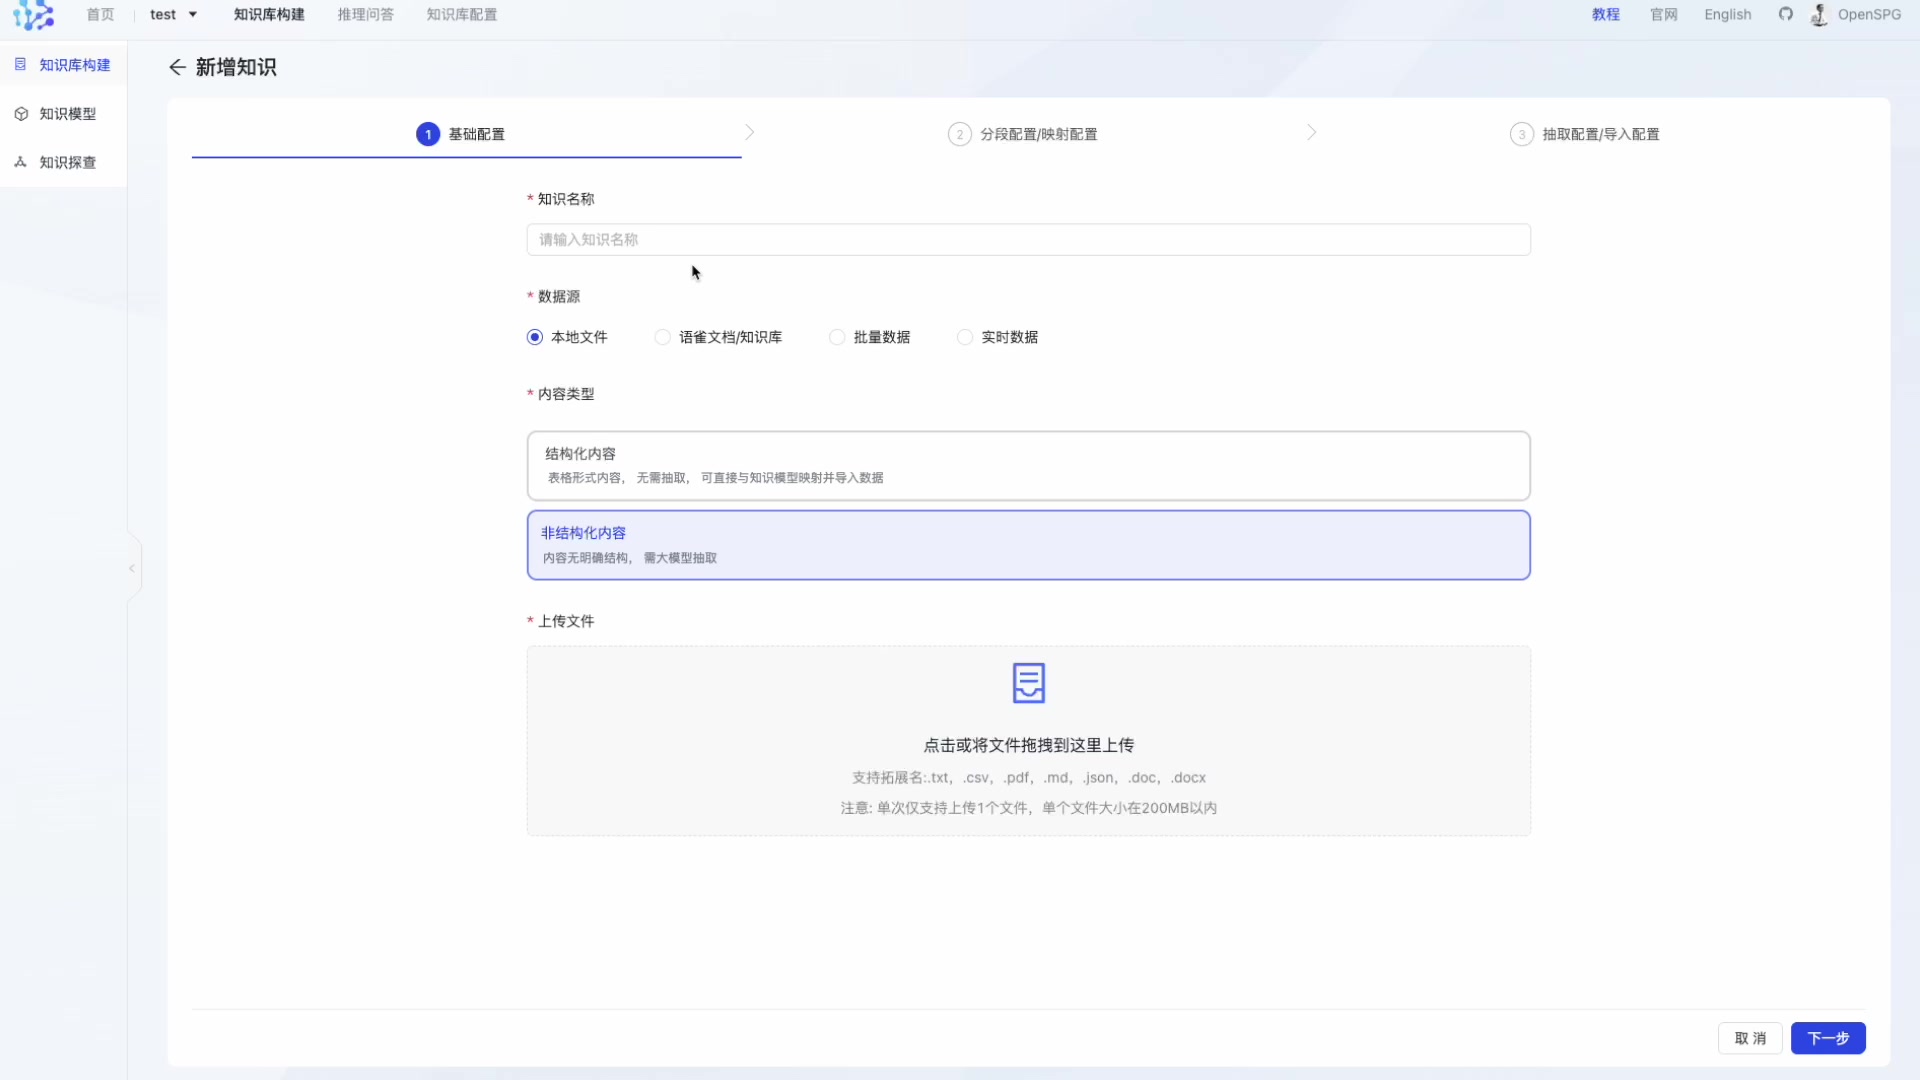Screen dimensions: 1920x1080
Task: Switch to the 推理问答 tab
Action: 365,15
